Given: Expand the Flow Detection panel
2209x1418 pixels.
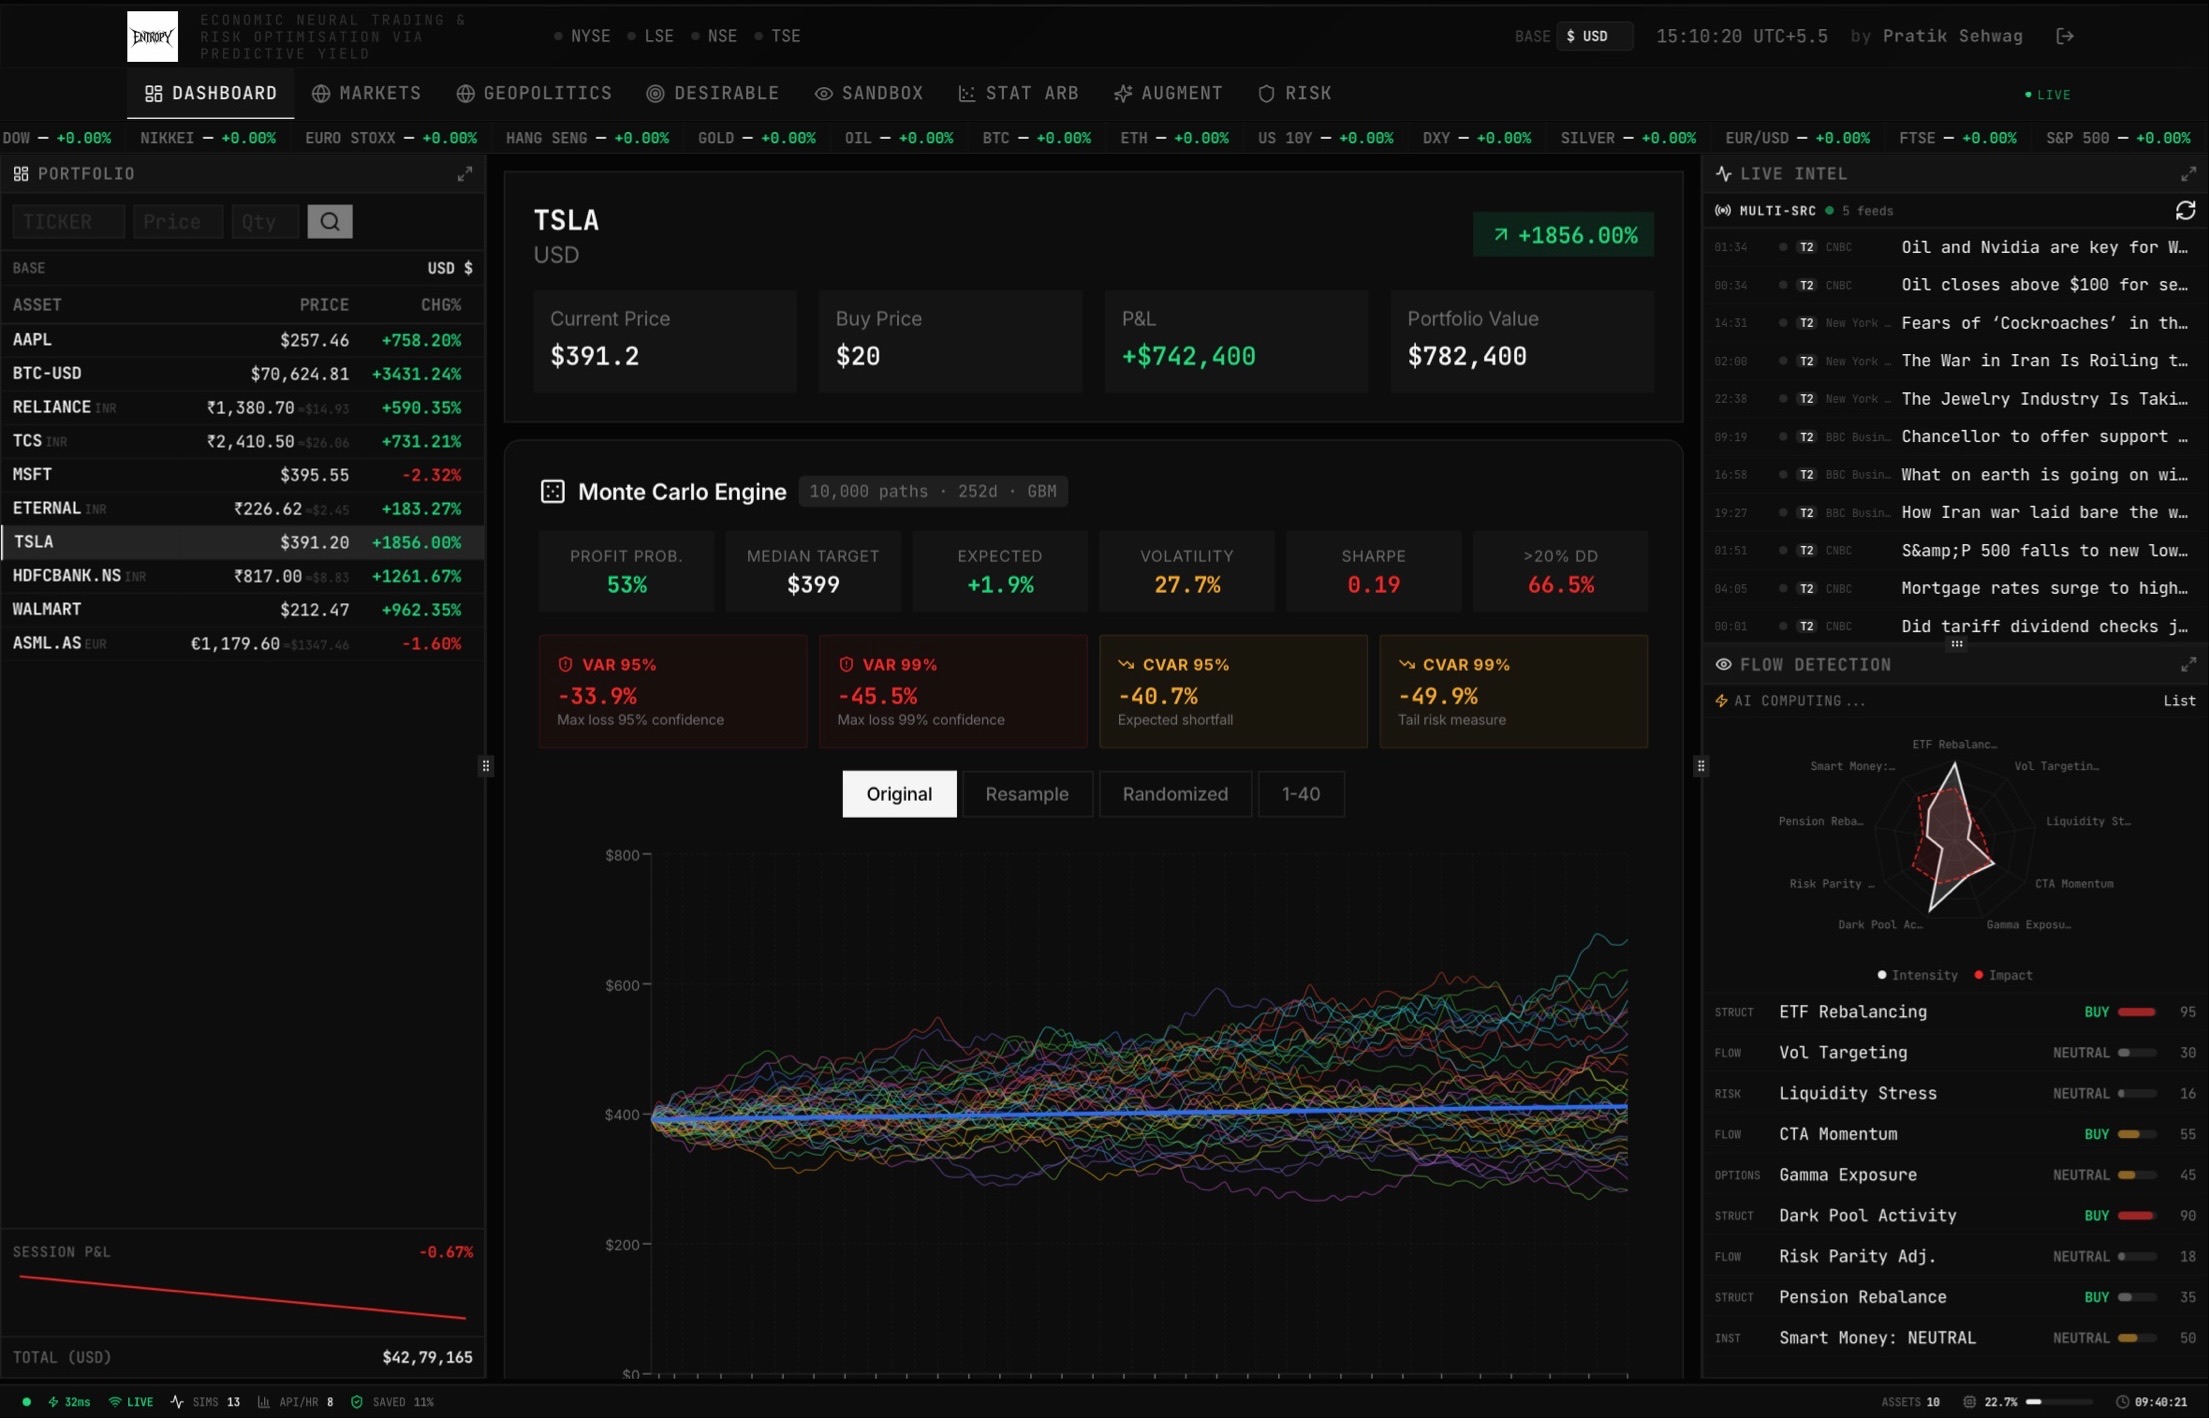Looking at the screenshot, I should click(x=2188, y=665).
